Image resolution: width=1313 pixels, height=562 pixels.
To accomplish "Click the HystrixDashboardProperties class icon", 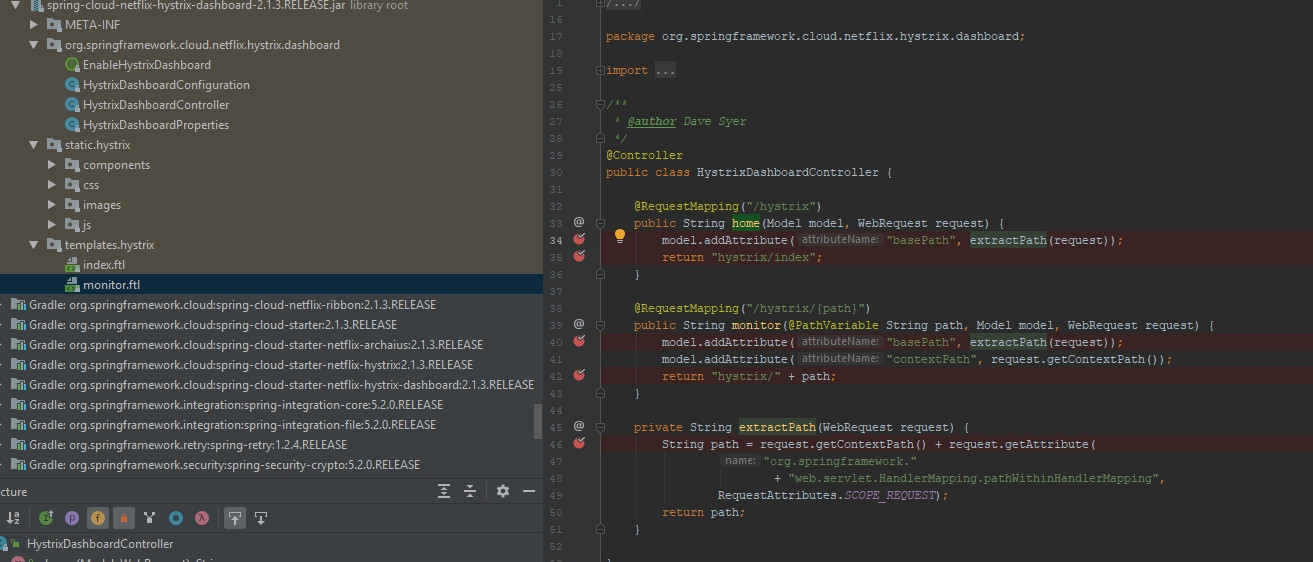I will [72, 125].
